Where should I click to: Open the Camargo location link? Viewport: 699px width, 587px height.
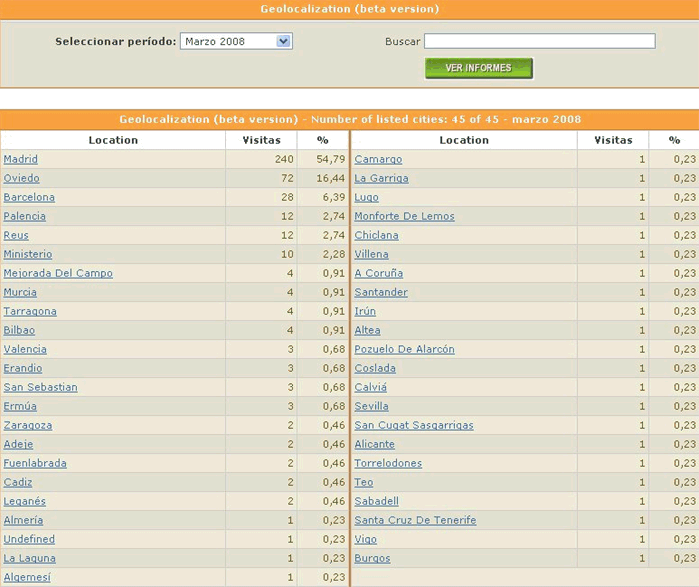click(x=378, y=159)
